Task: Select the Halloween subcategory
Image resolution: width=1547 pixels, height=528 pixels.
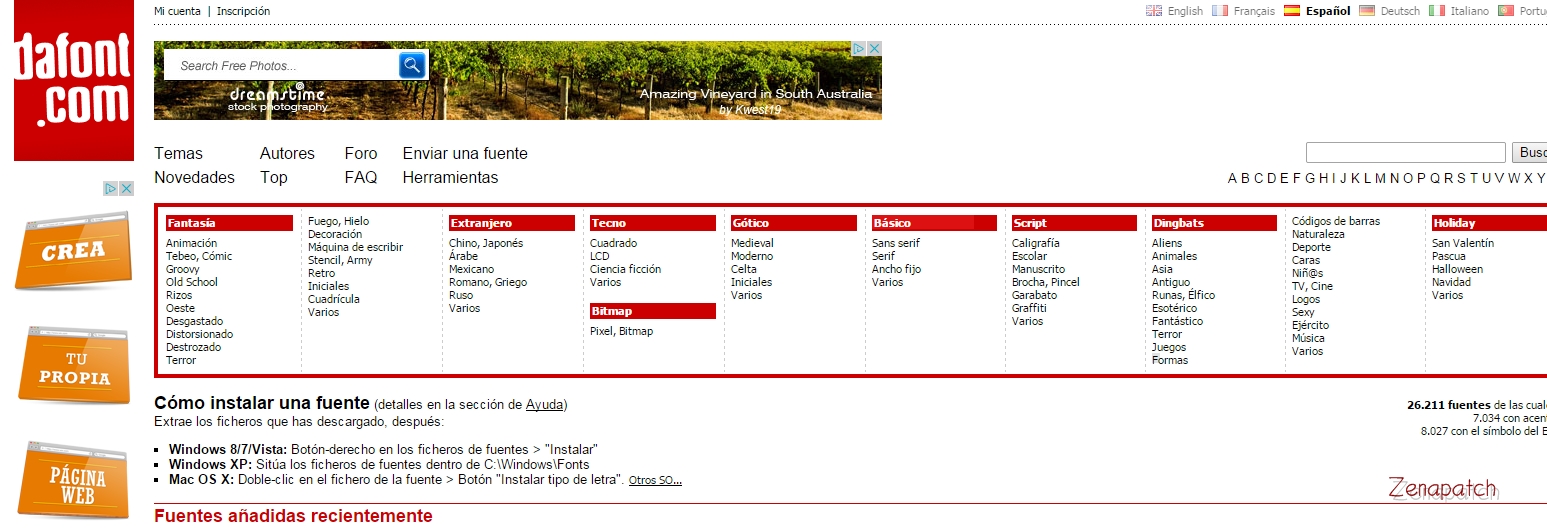Action: pos(1457,269)
